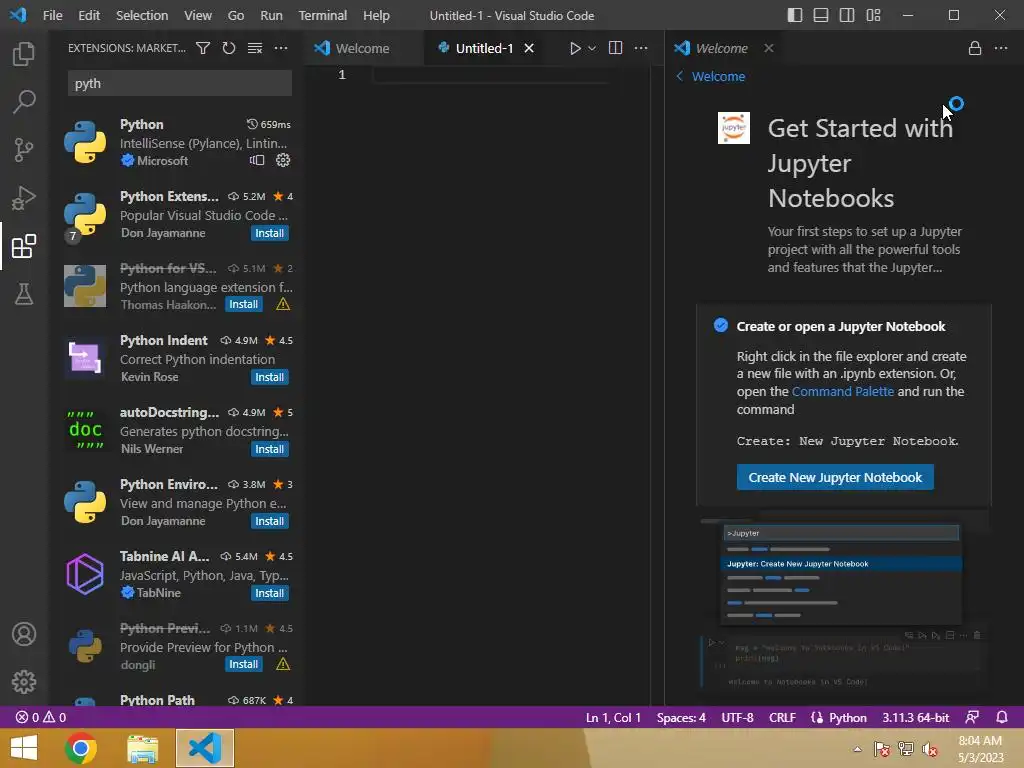The image size is (1024, 768).
Task: Change encoding via UTF-8 status item
Action: [x=737, y=717]
